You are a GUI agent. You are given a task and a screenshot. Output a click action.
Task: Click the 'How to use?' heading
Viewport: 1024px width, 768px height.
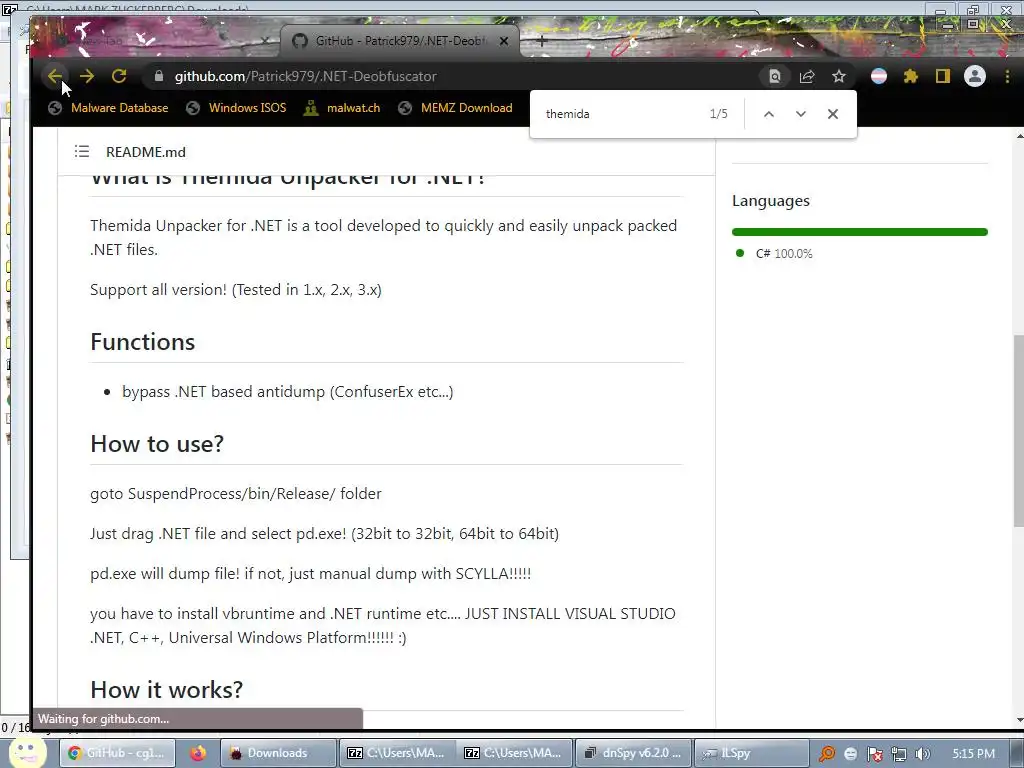point(157,443)
